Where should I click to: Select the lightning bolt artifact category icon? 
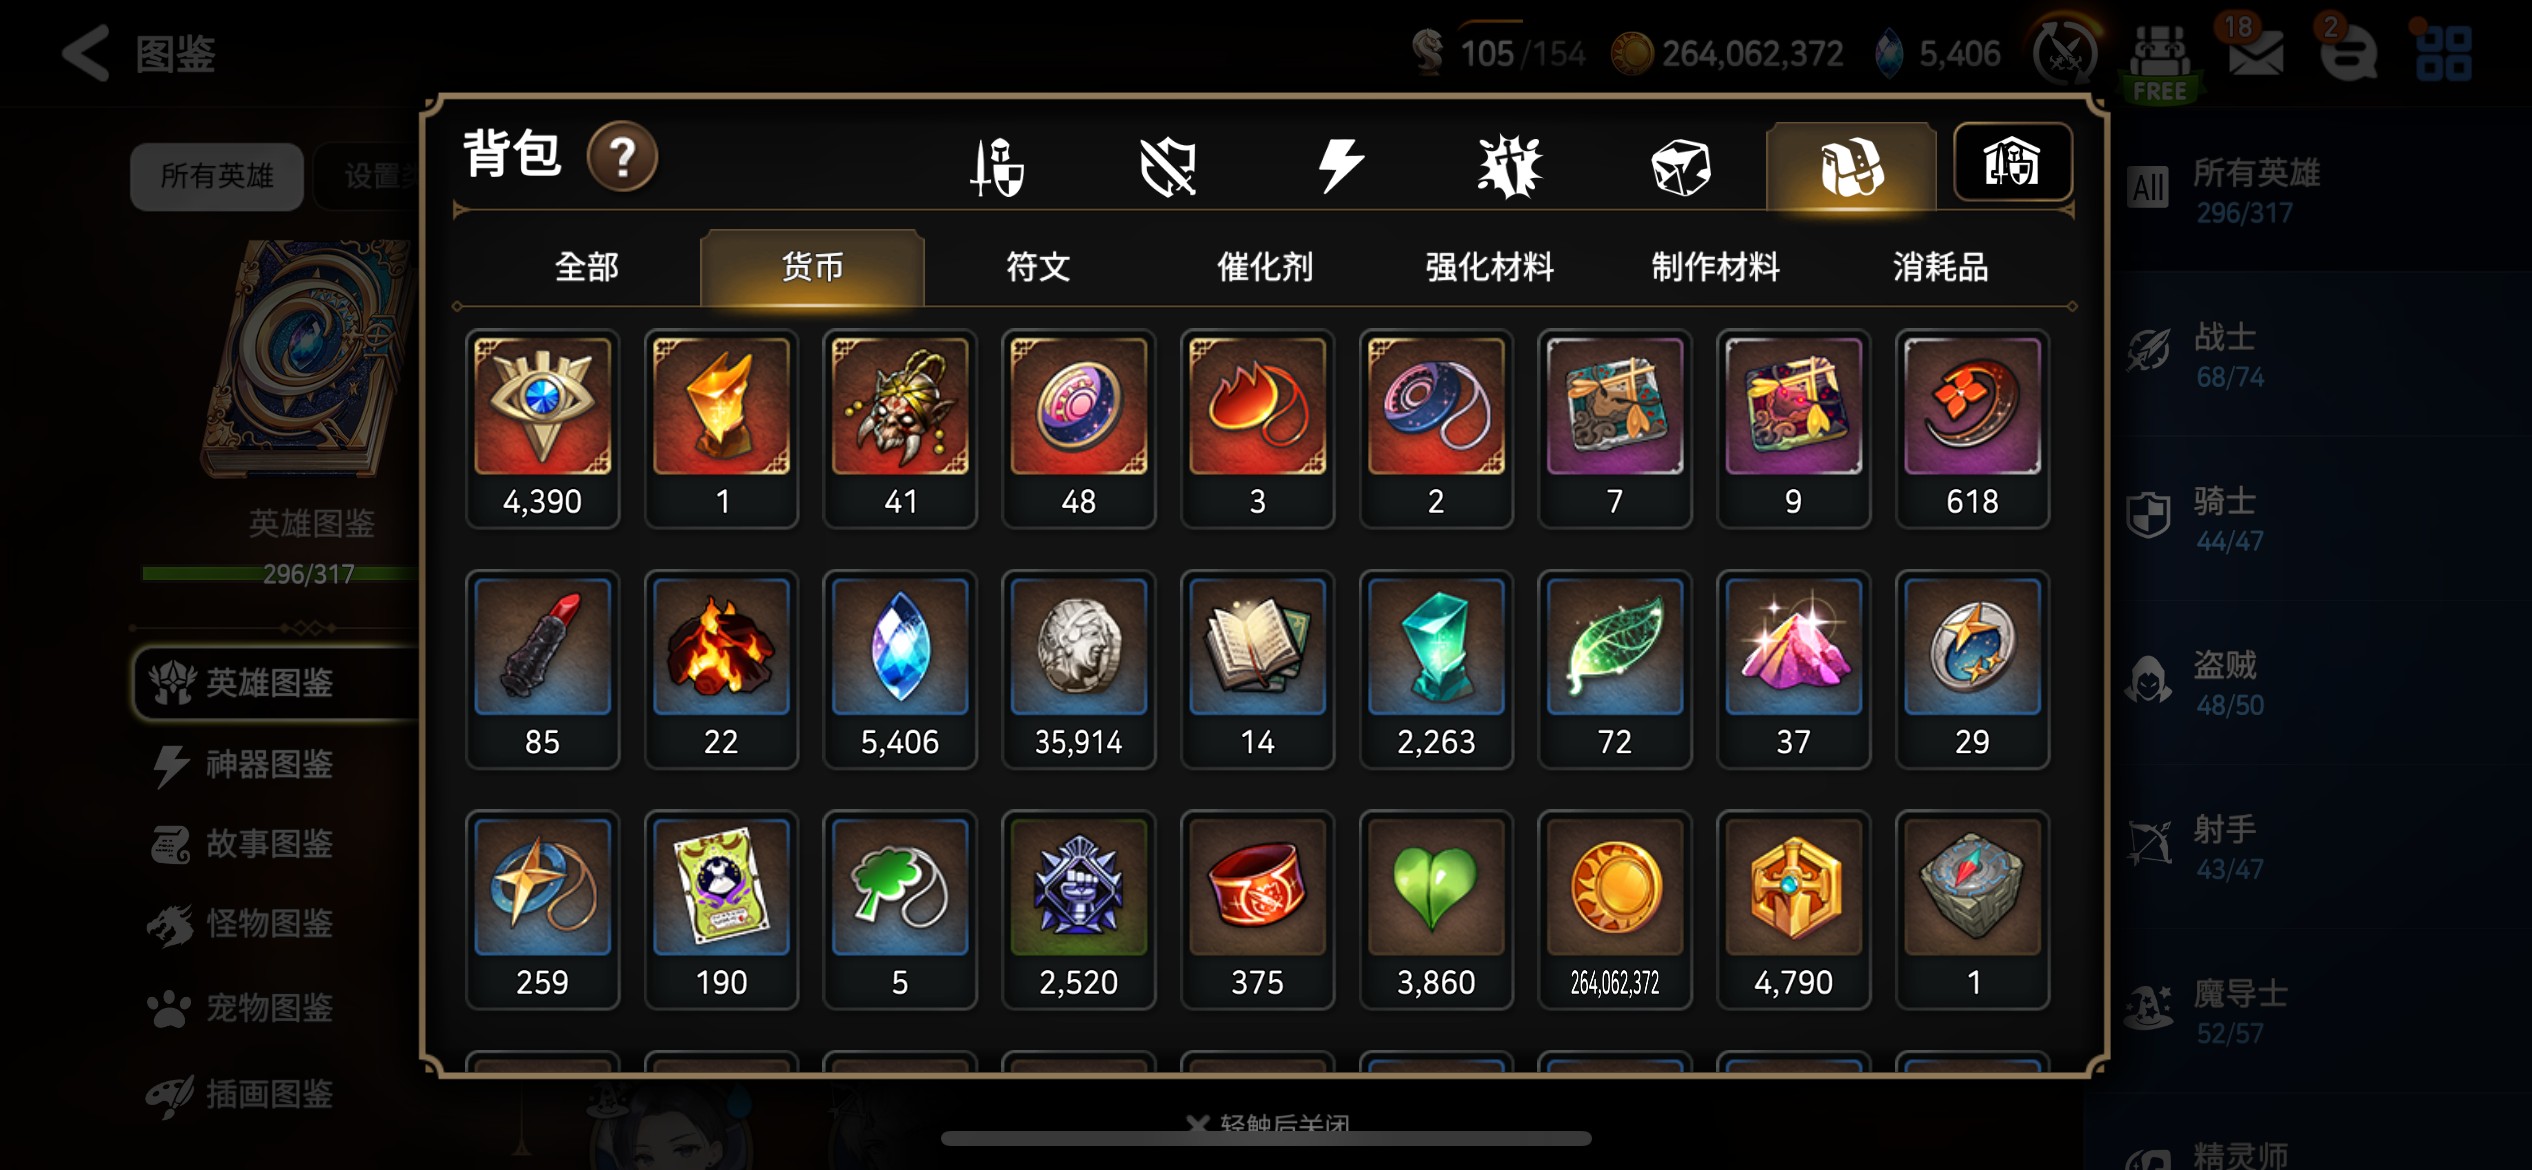[x=1340, y=166]
